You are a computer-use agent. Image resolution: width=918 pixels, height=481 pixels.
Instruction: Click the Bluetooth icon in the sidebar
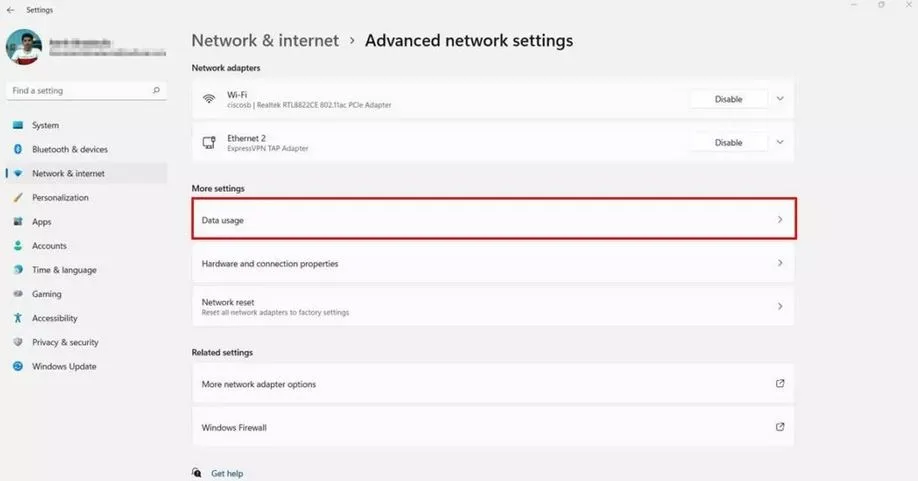(x=18, y=149)
